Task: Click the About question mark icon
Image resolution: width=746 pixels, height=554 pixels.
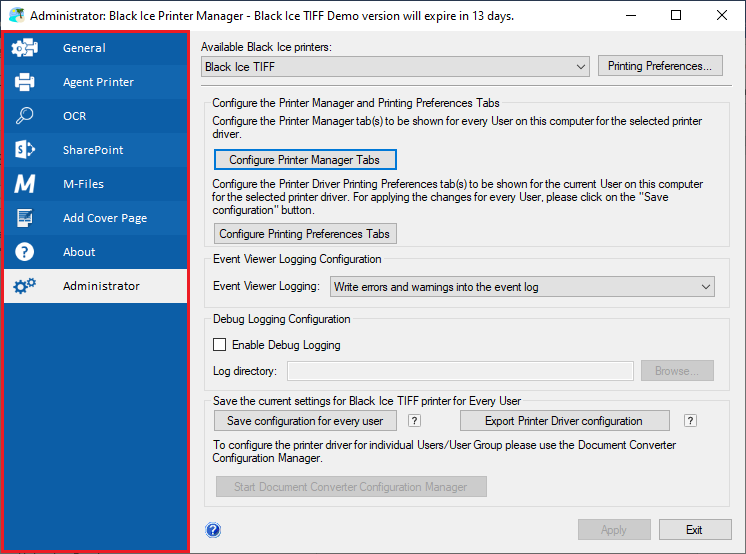Action: tap(24, 252)
